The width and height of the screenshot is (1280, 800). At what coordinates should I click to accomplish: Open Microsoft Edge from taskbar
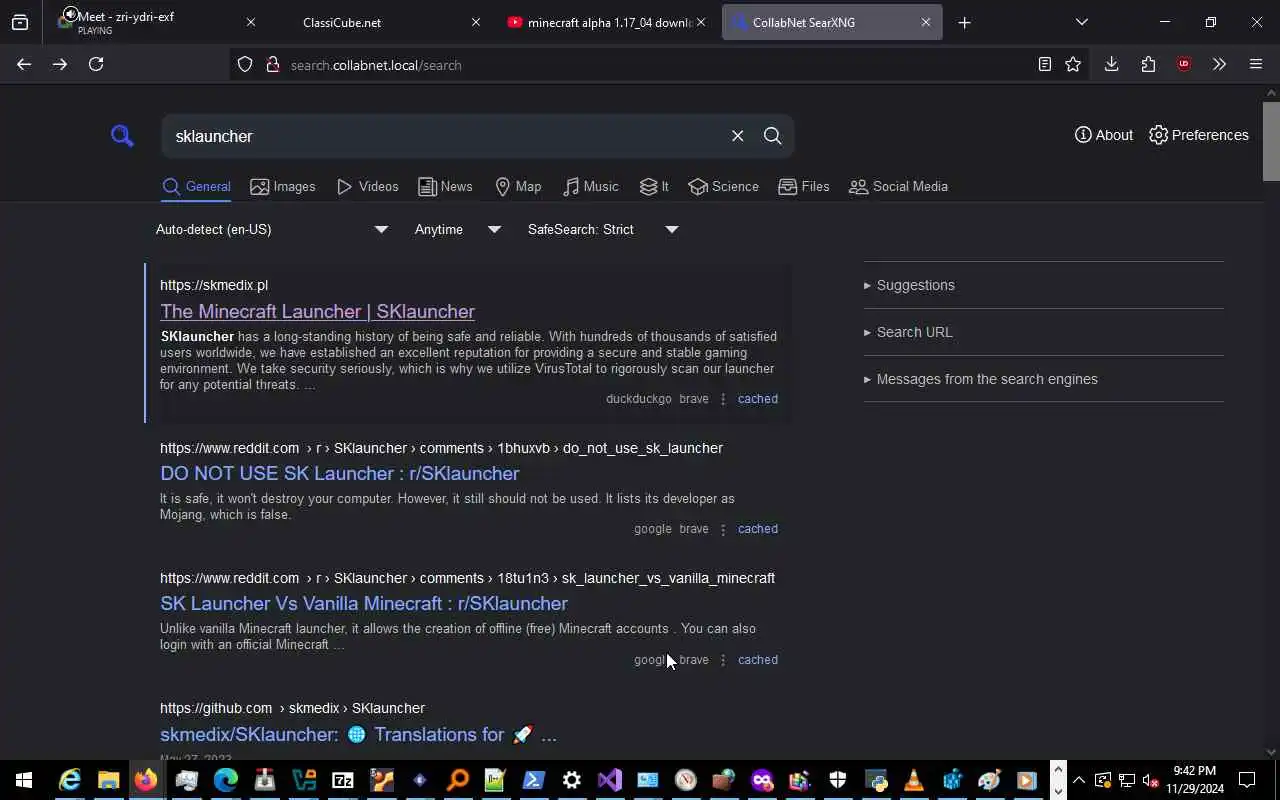pyautogui.click(x=225, y=780)
